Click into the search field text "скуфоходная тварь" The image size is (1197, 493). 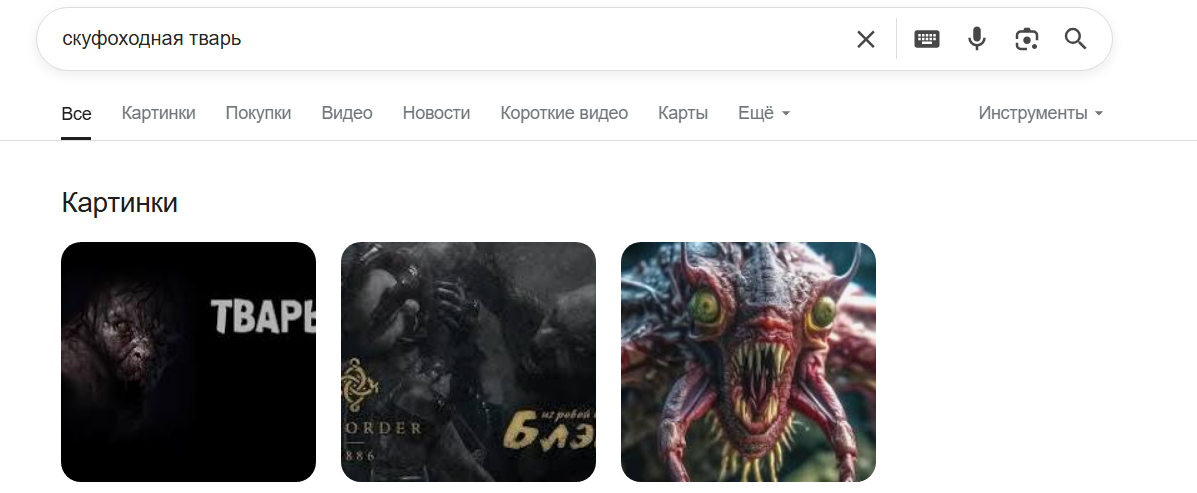pos(151,38)
